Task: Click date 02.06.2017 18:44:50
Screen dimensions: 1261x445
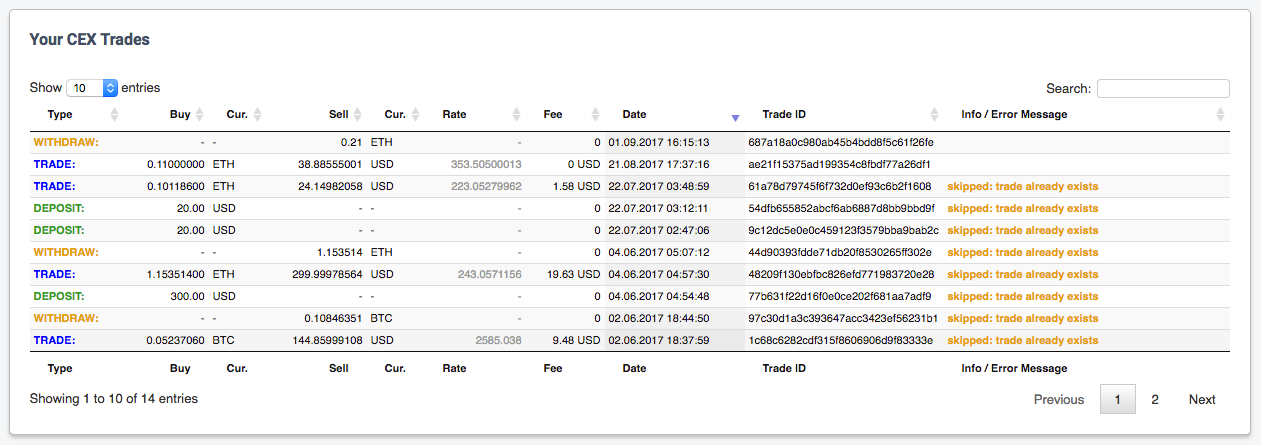Action: [658, 318]
